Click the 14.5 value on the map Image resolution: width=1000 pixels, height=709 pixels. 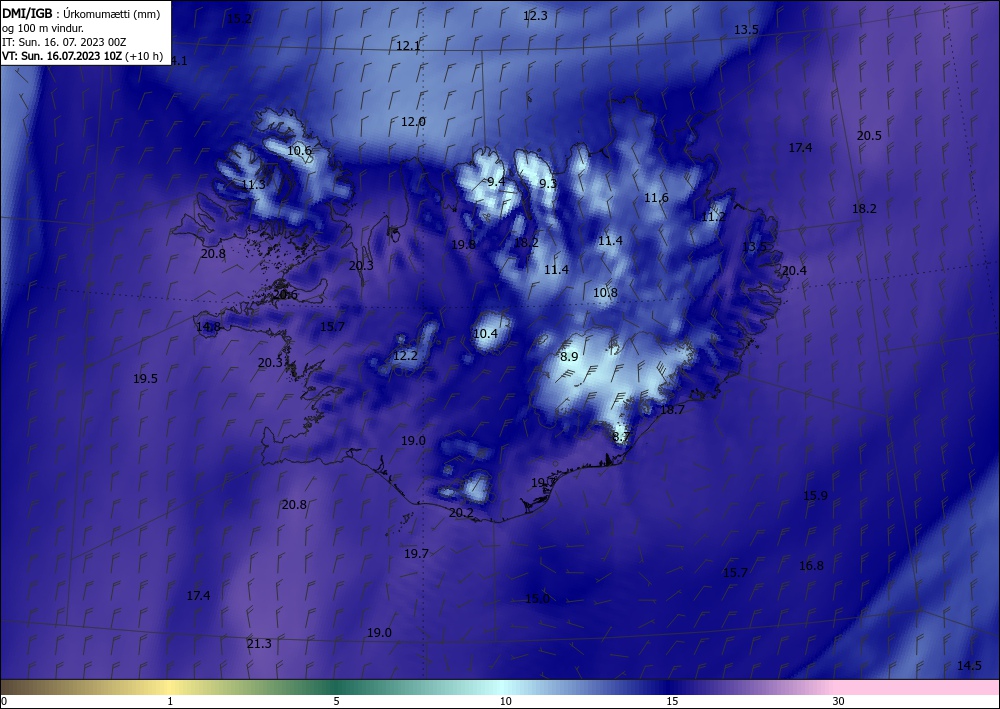pos(969,666)
